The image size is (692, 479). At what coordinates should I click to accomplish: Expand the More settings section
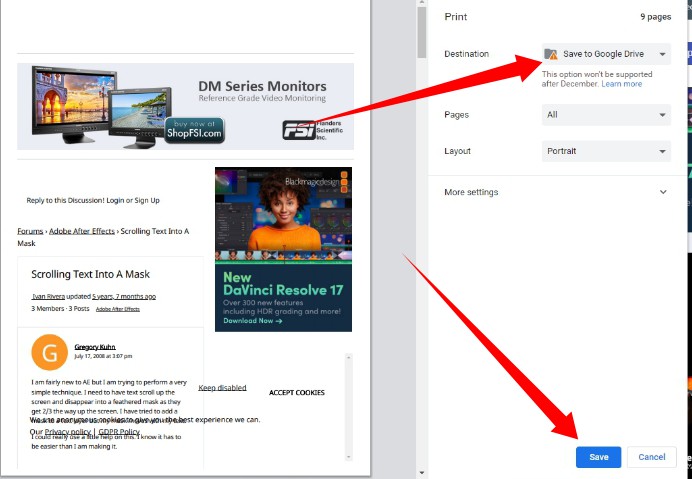click(555, 192)
